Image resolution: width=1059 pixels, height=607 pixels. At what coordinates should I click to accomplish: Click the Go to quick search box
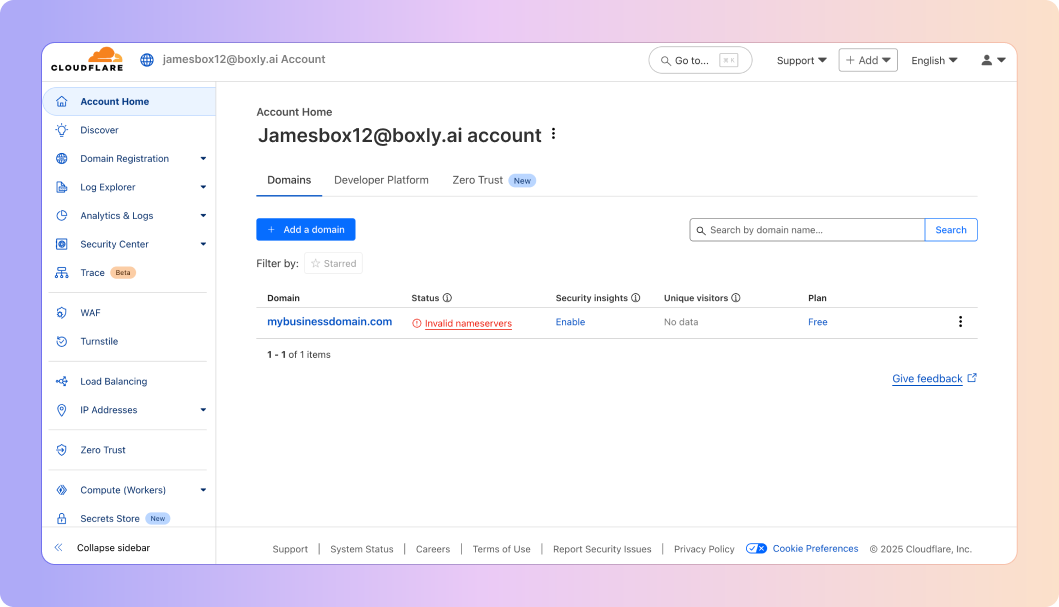point(700,60)
